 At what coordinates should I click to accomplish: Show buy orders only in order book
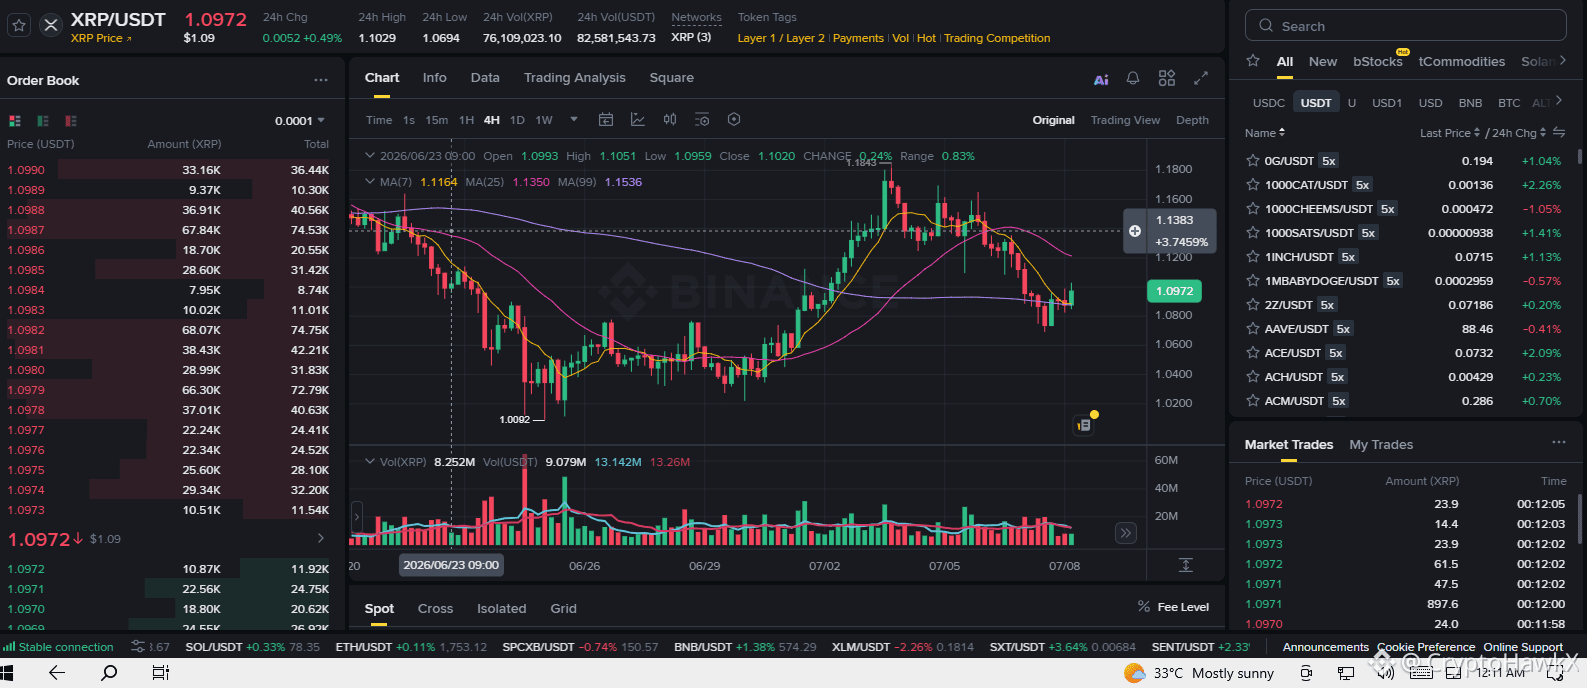tap(43, 121)
